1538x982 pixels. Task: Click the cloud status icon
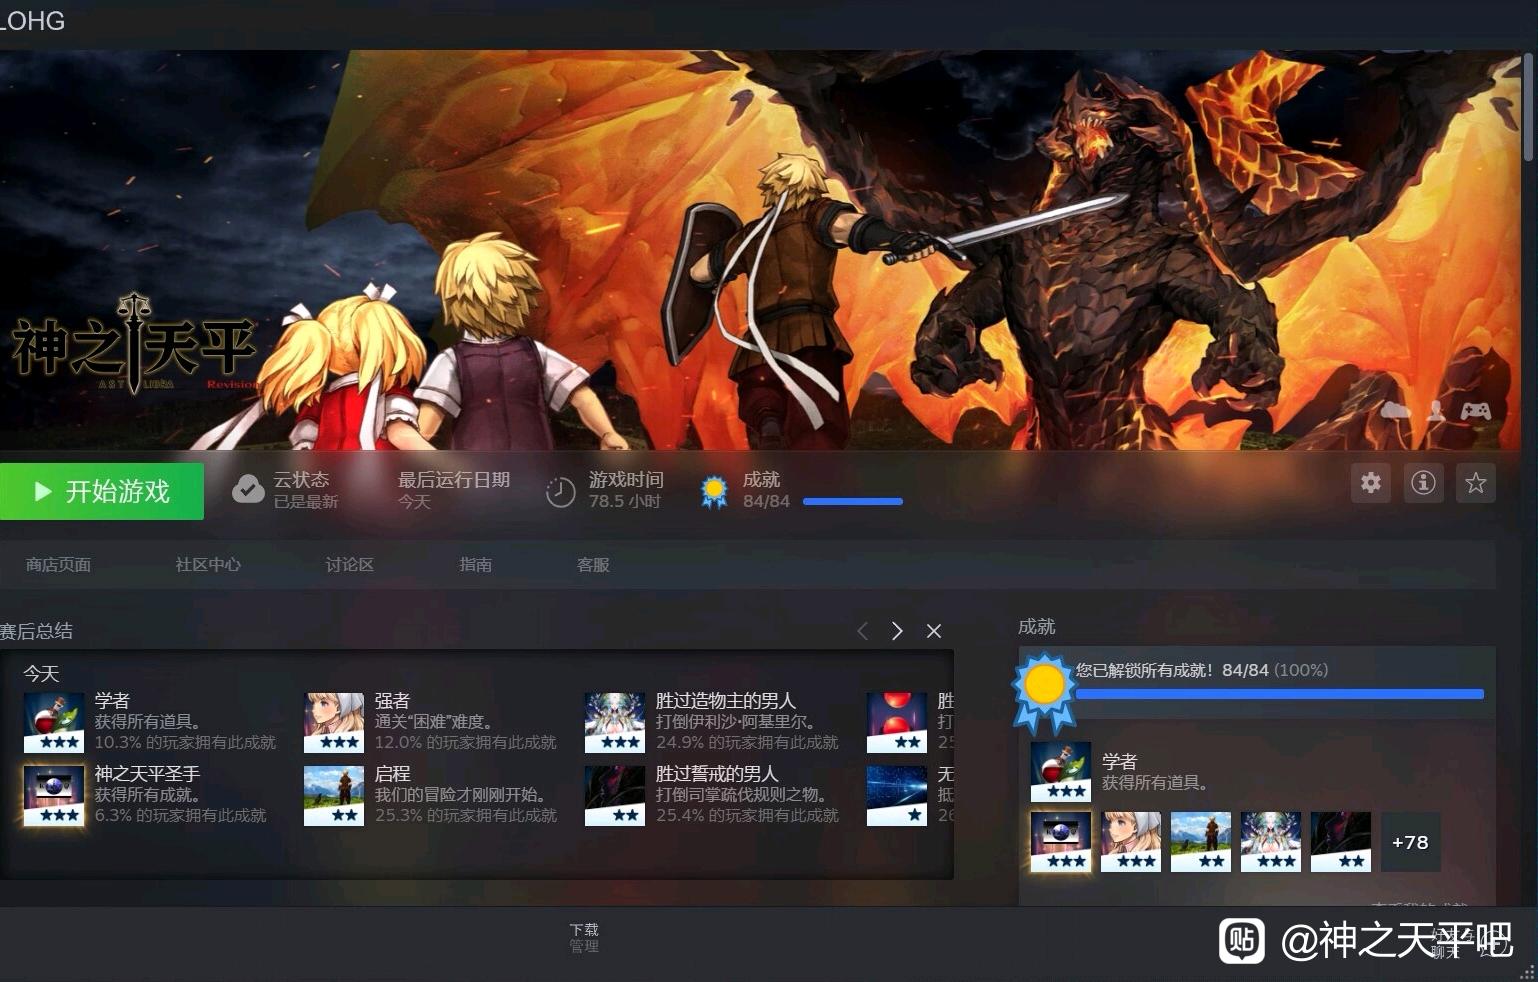[248, 490]
